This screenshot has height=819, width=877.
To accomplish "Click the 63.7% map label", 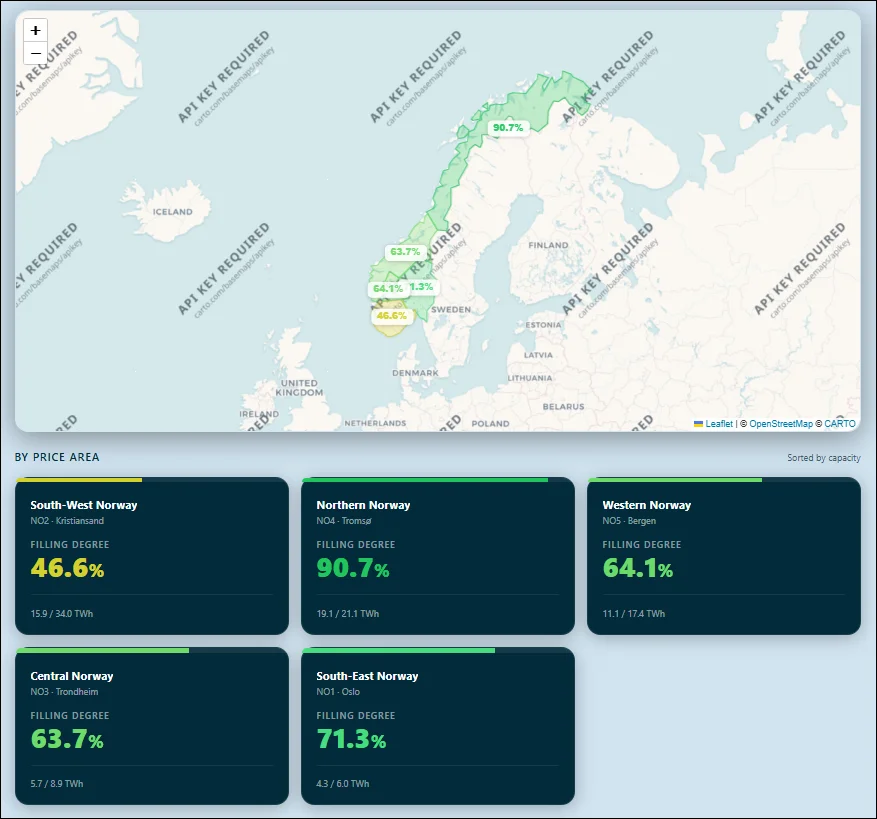I will [x=405, y=252].
